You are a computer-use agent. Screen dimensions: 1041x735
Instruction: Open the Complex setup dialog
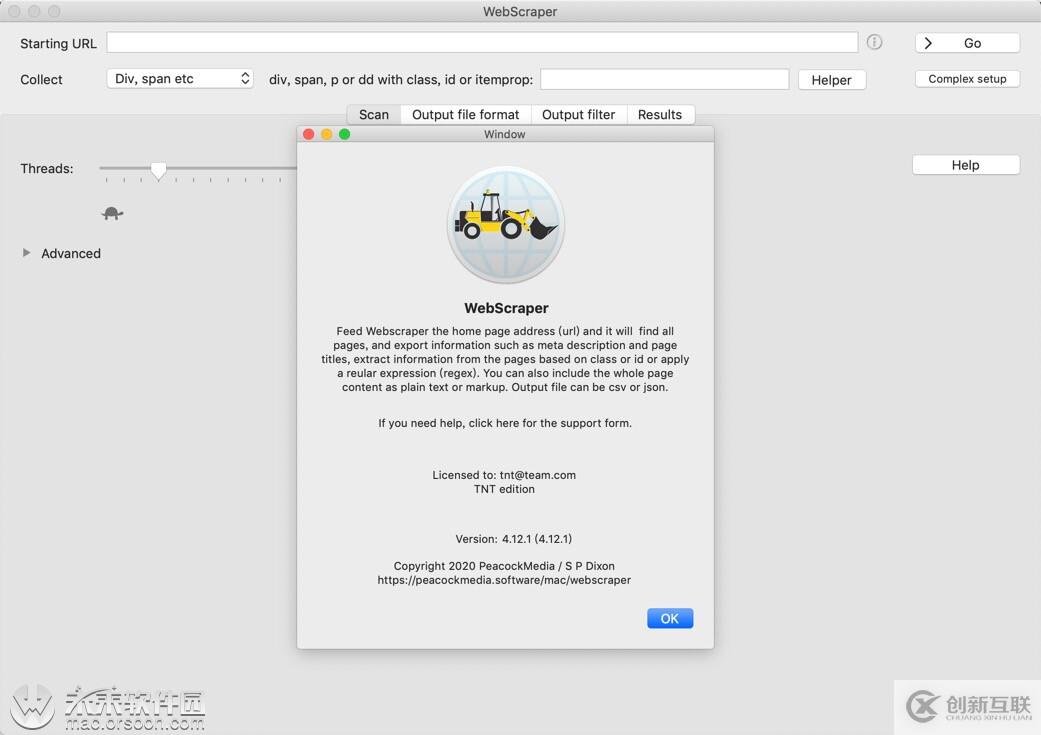(966, 78)
